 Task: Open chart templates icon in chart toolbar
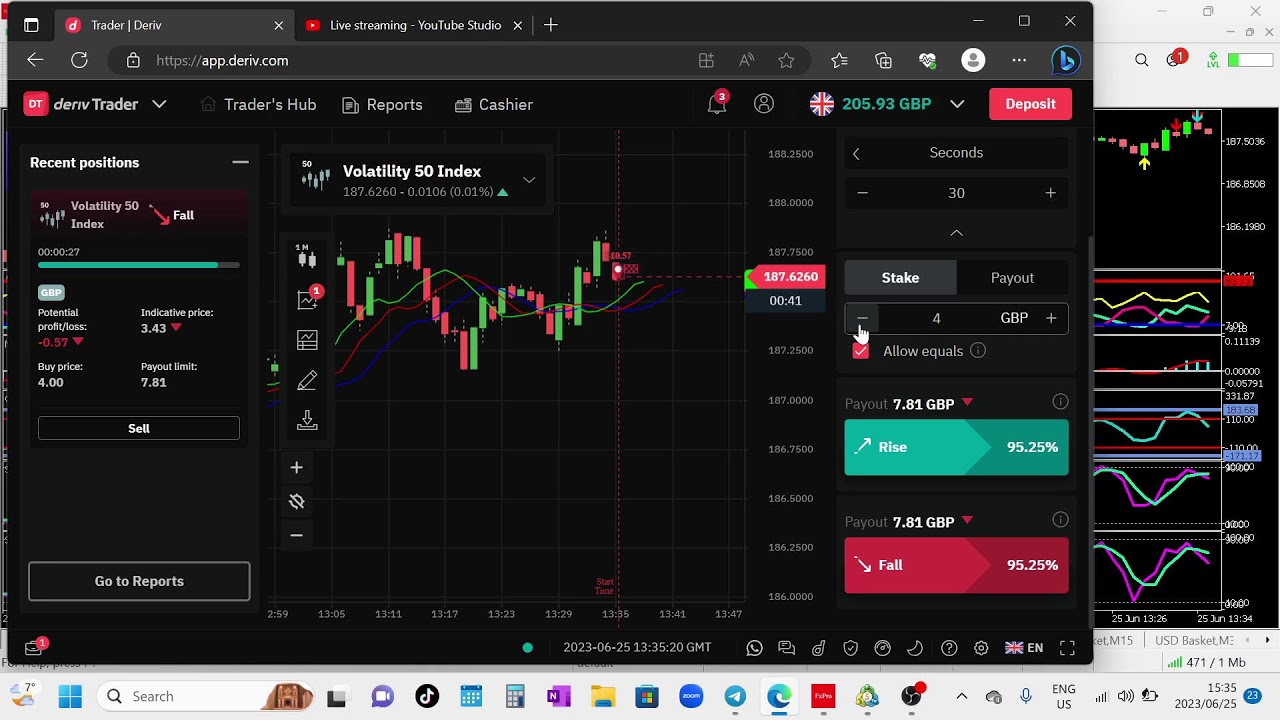click(x=307, y=340)
